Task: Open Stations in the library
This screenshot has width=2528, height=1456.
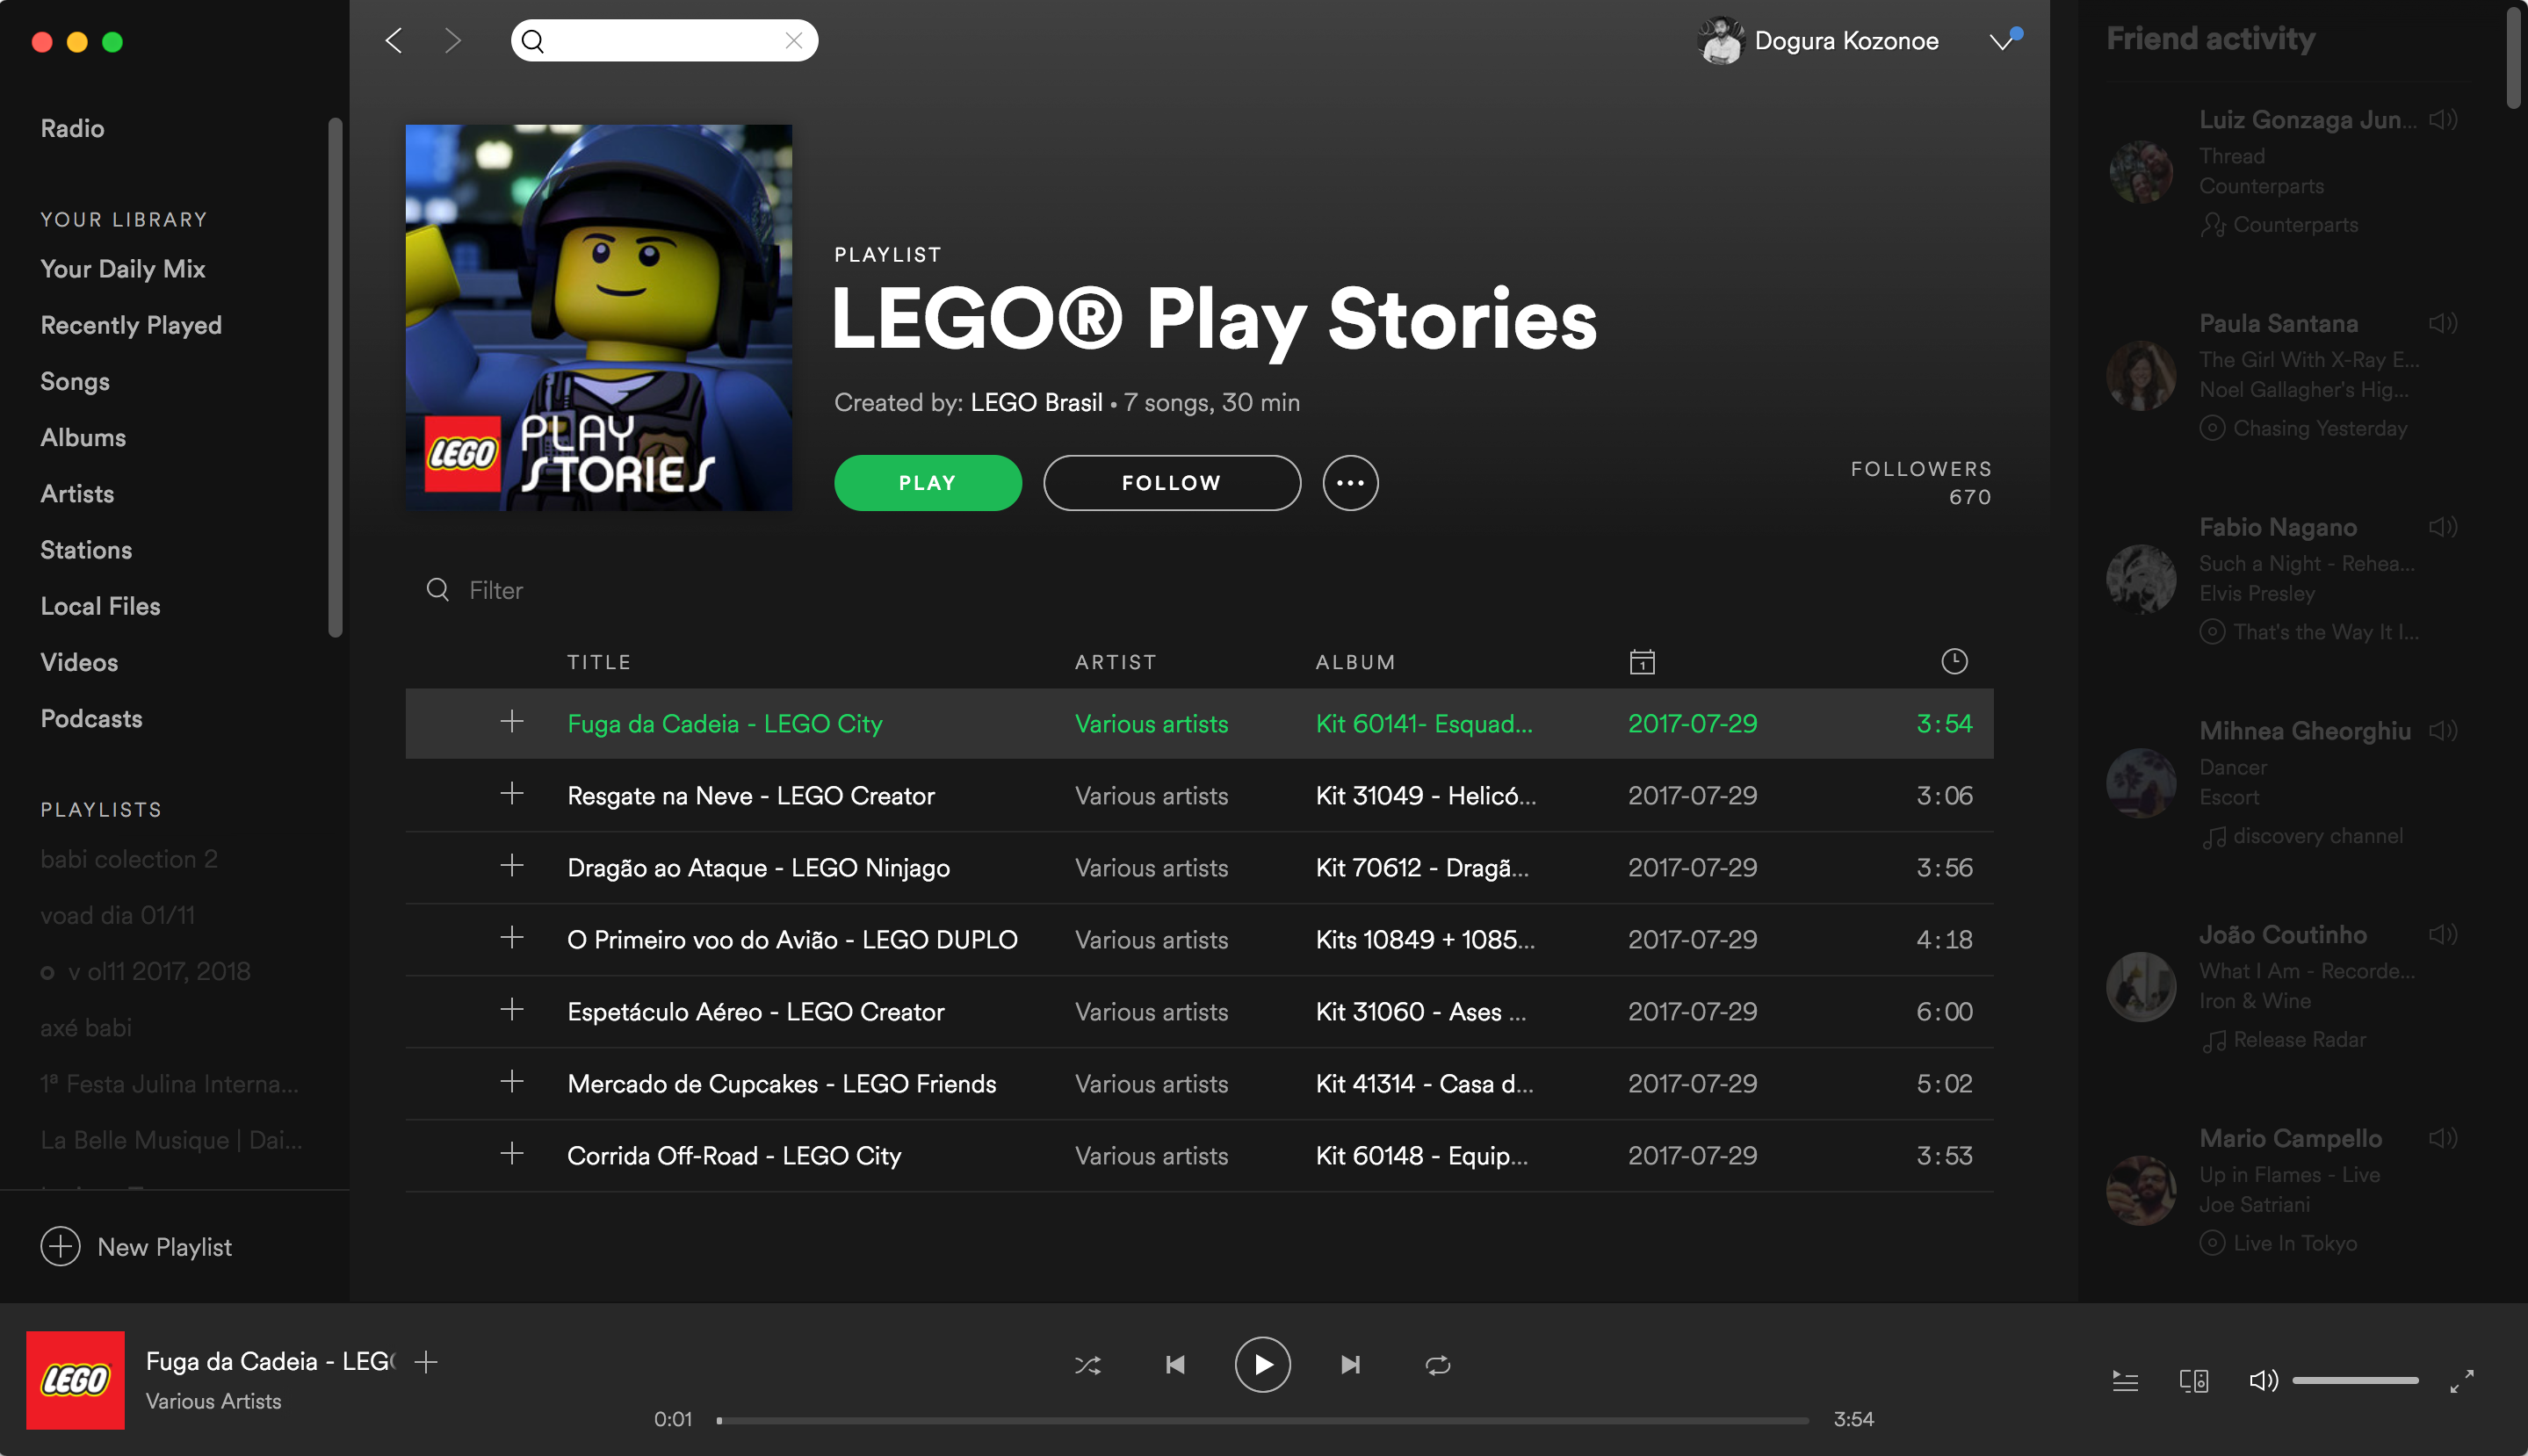Action: tap(85, 549)
